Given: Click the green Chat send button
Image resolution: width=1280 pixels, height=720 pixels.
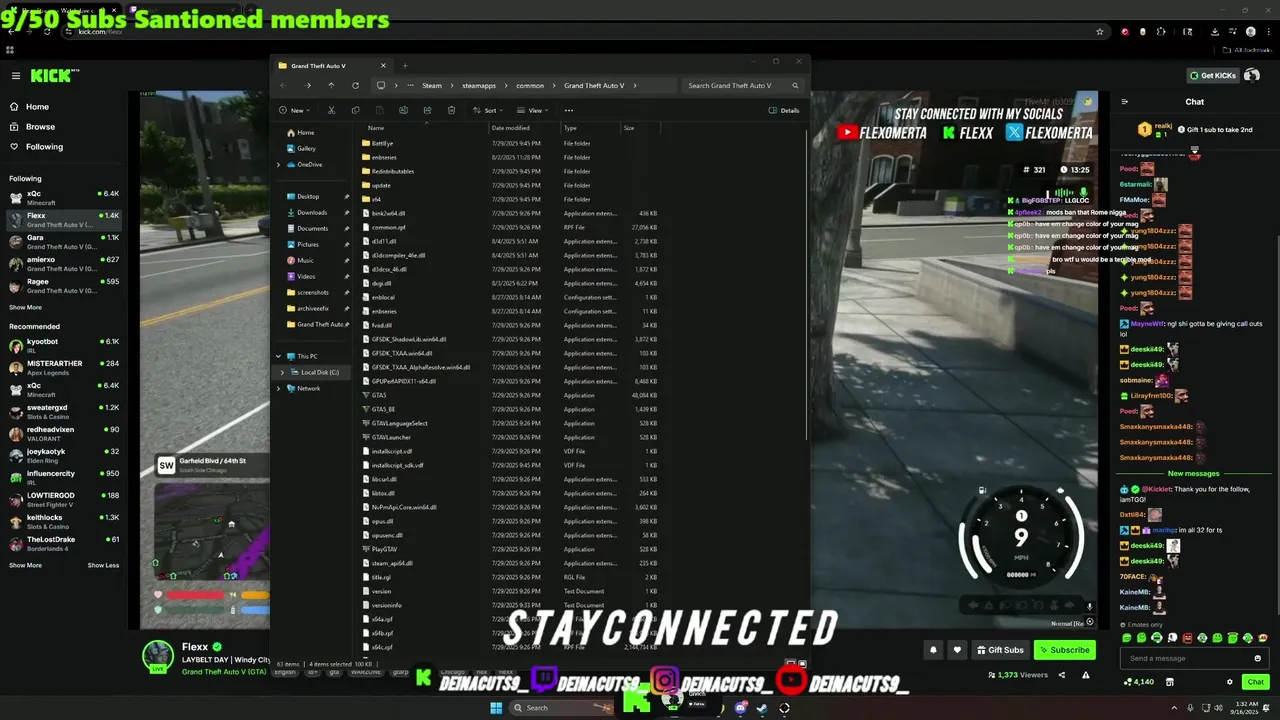Looking at the screenshot, I should coord(1255,682).
